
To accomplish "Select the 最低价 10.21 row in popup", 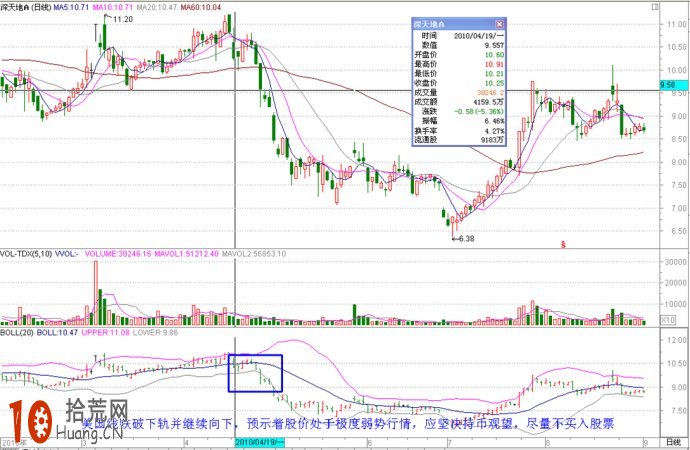I will click(459, 74).
